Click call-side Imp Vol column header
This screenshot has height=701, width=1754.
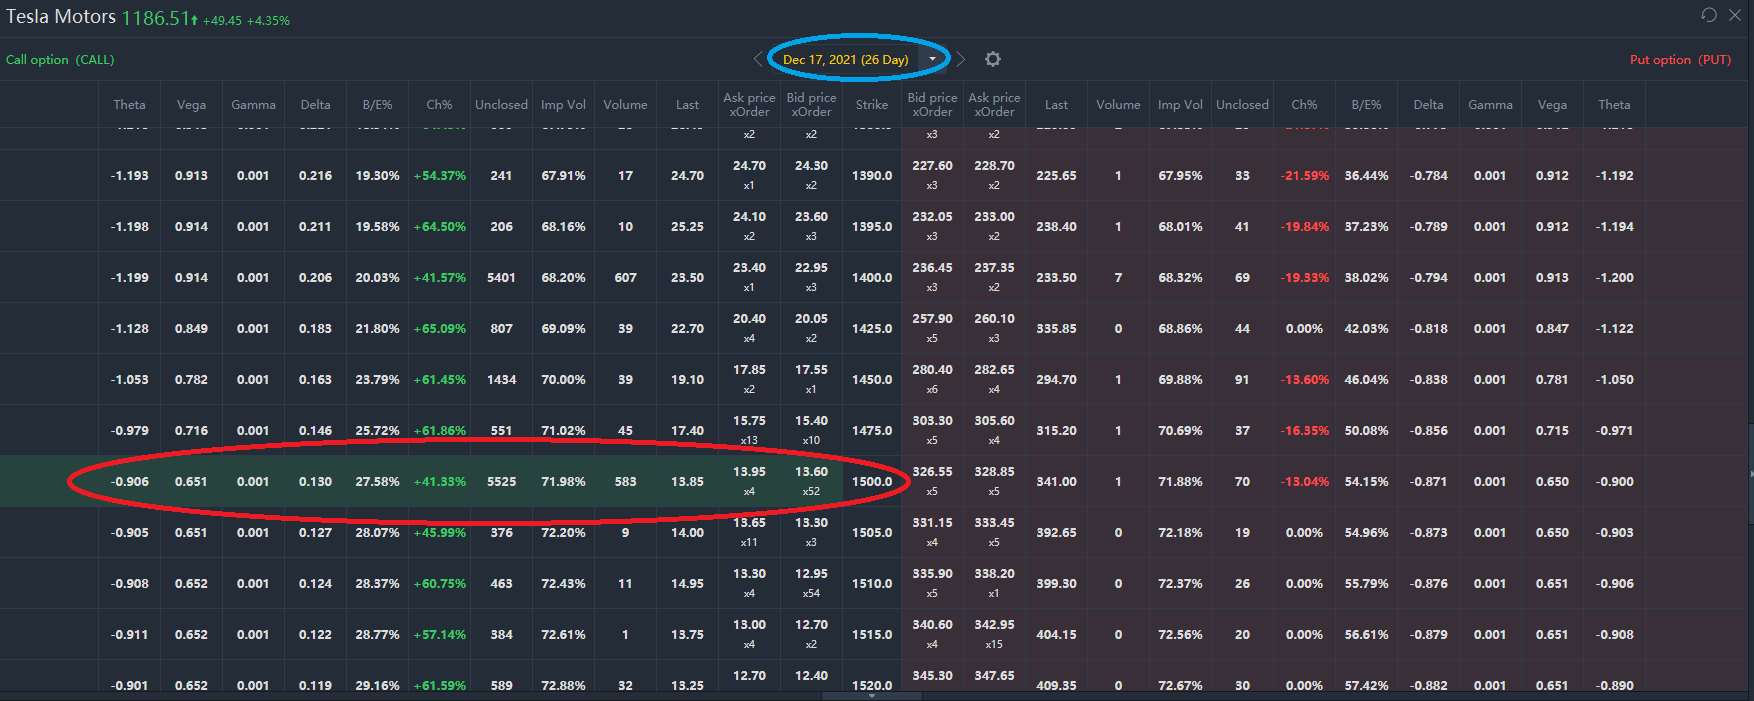563,104
